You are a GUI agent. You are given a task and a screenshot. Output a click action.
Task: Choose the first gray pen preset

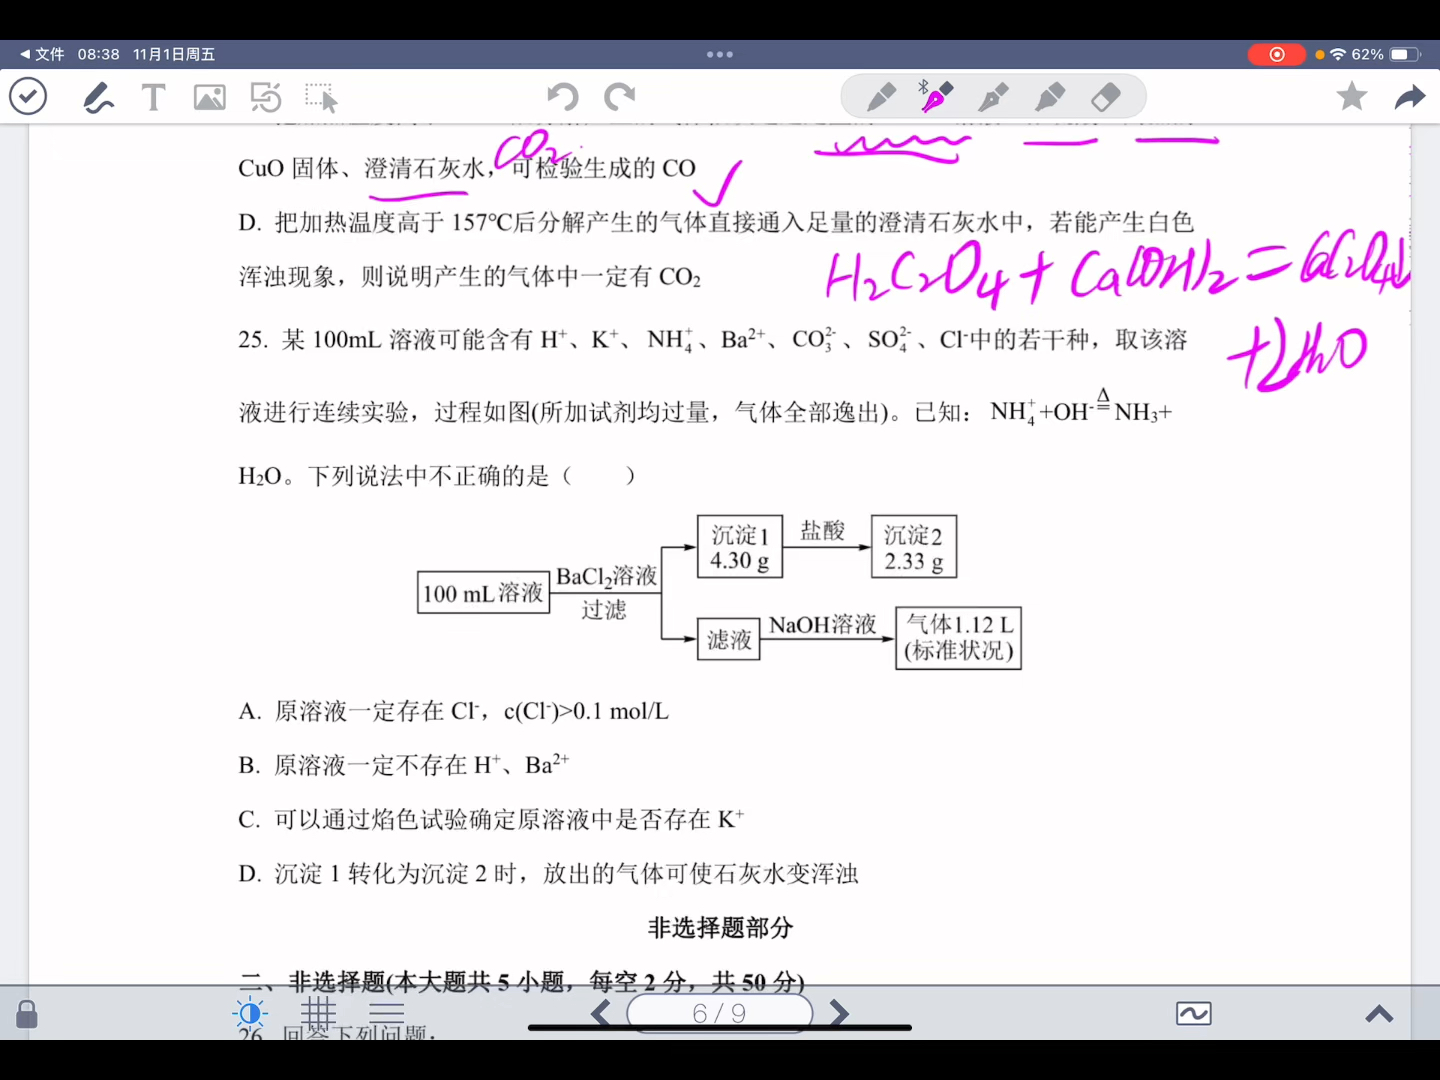coord(881,97)
